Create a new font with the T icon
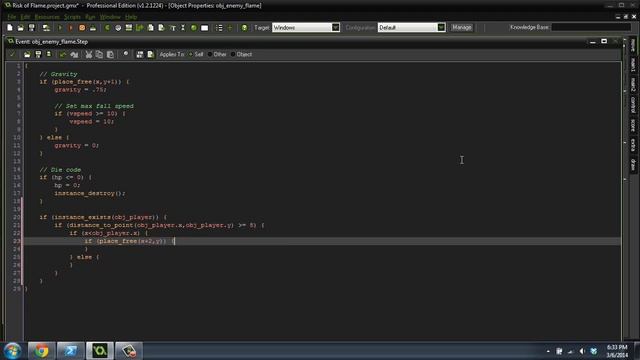 [173, 27]
